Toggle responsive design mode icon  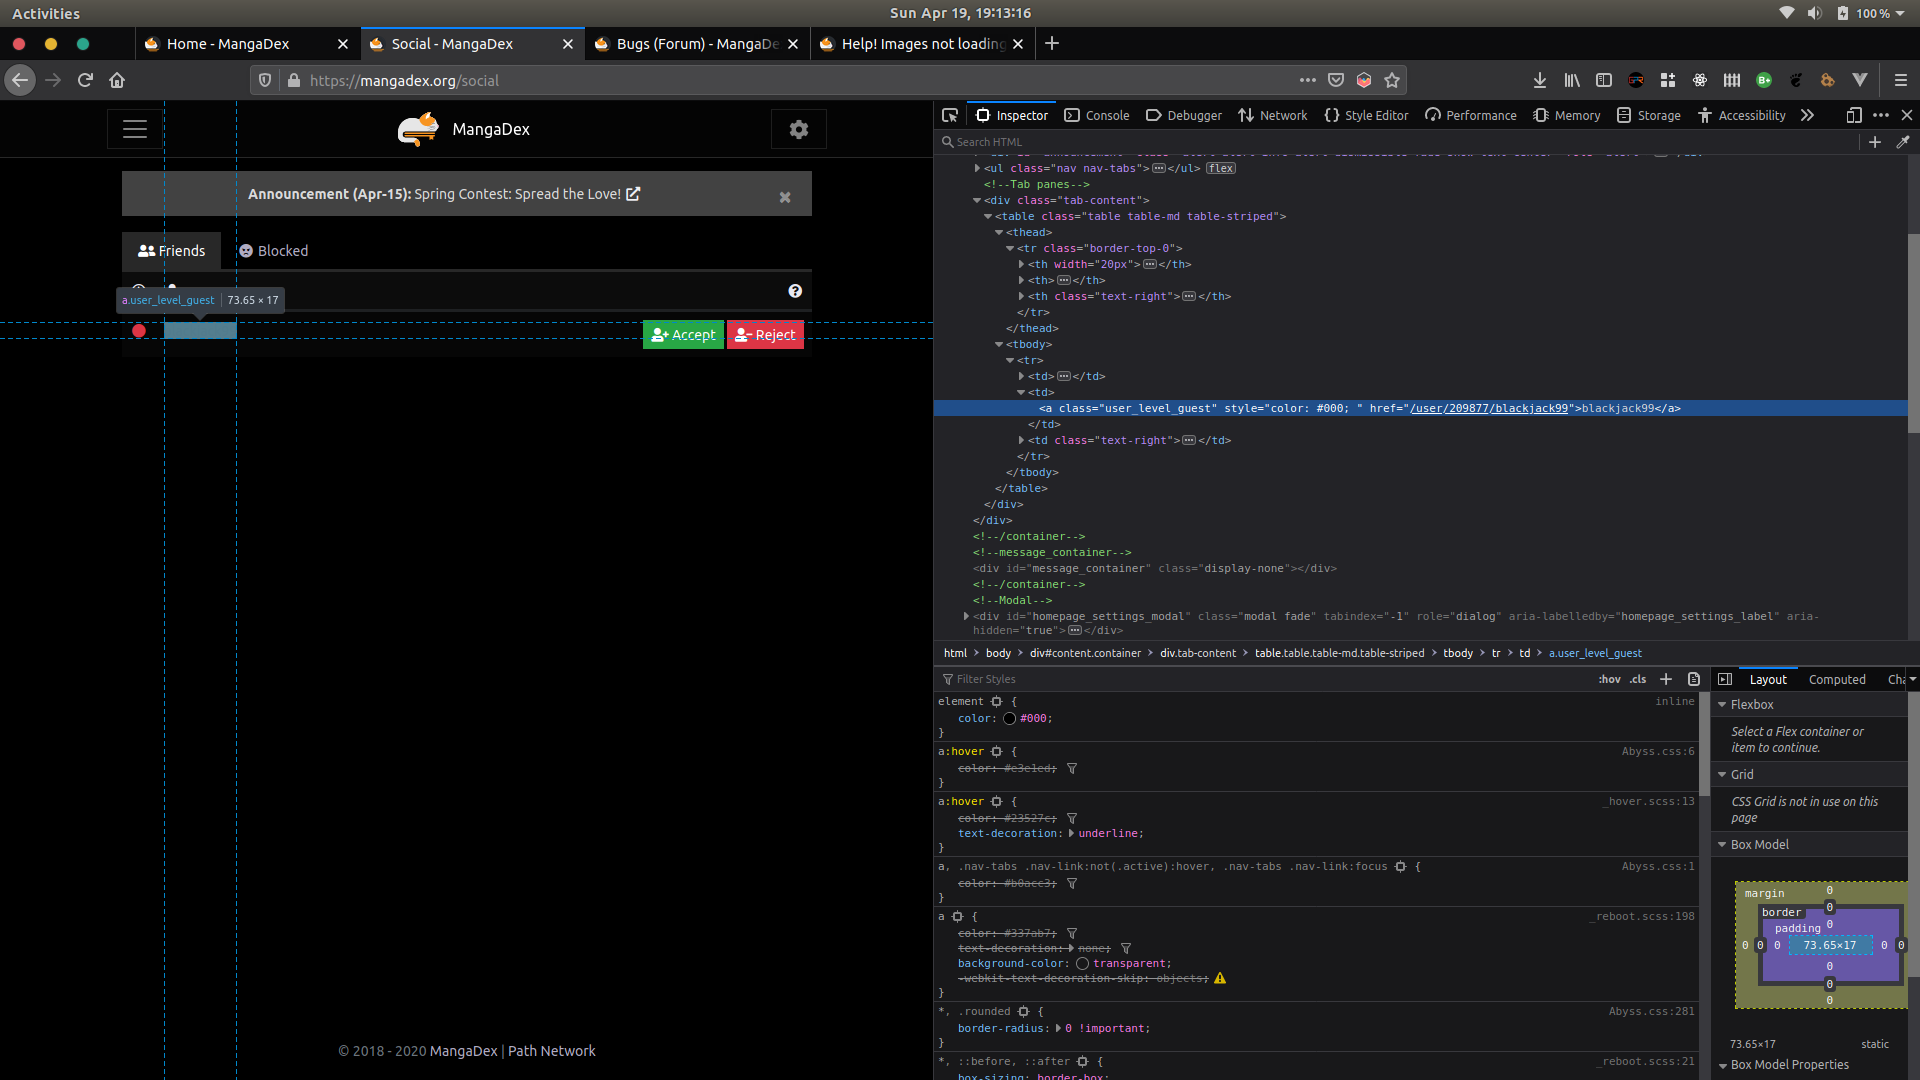coord(1854,115)
